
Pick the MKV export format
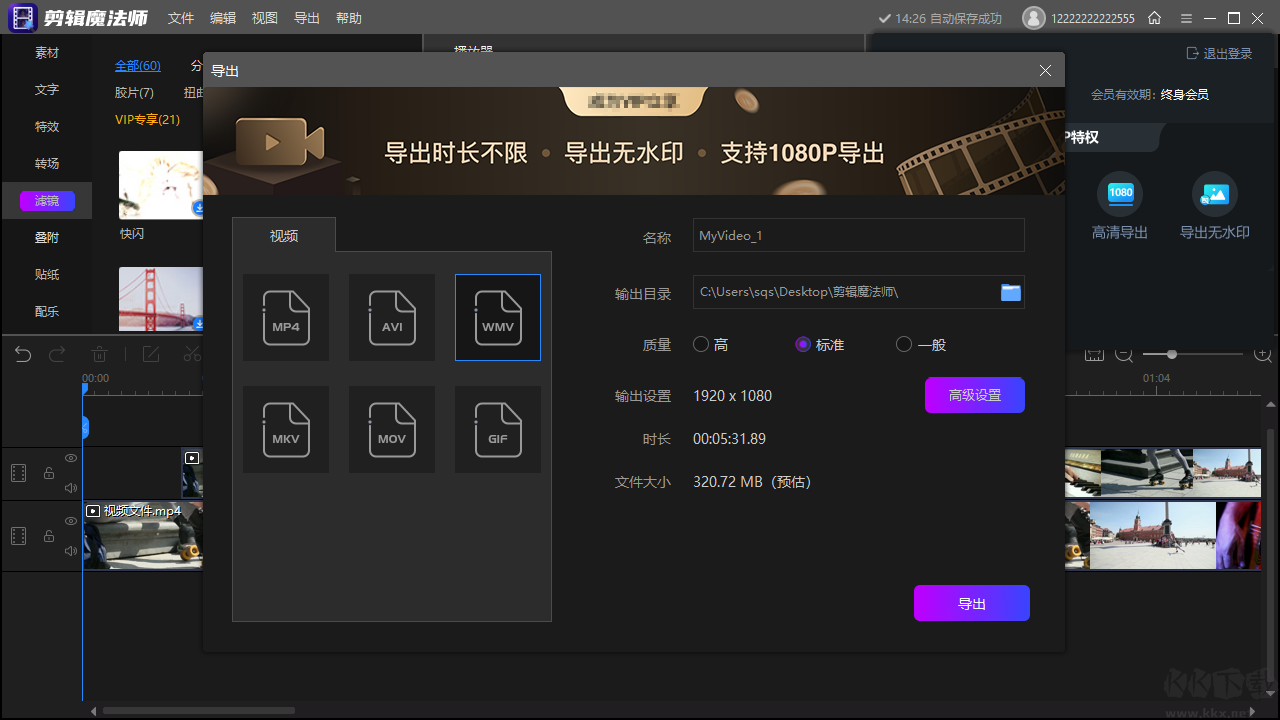(286, 429)
